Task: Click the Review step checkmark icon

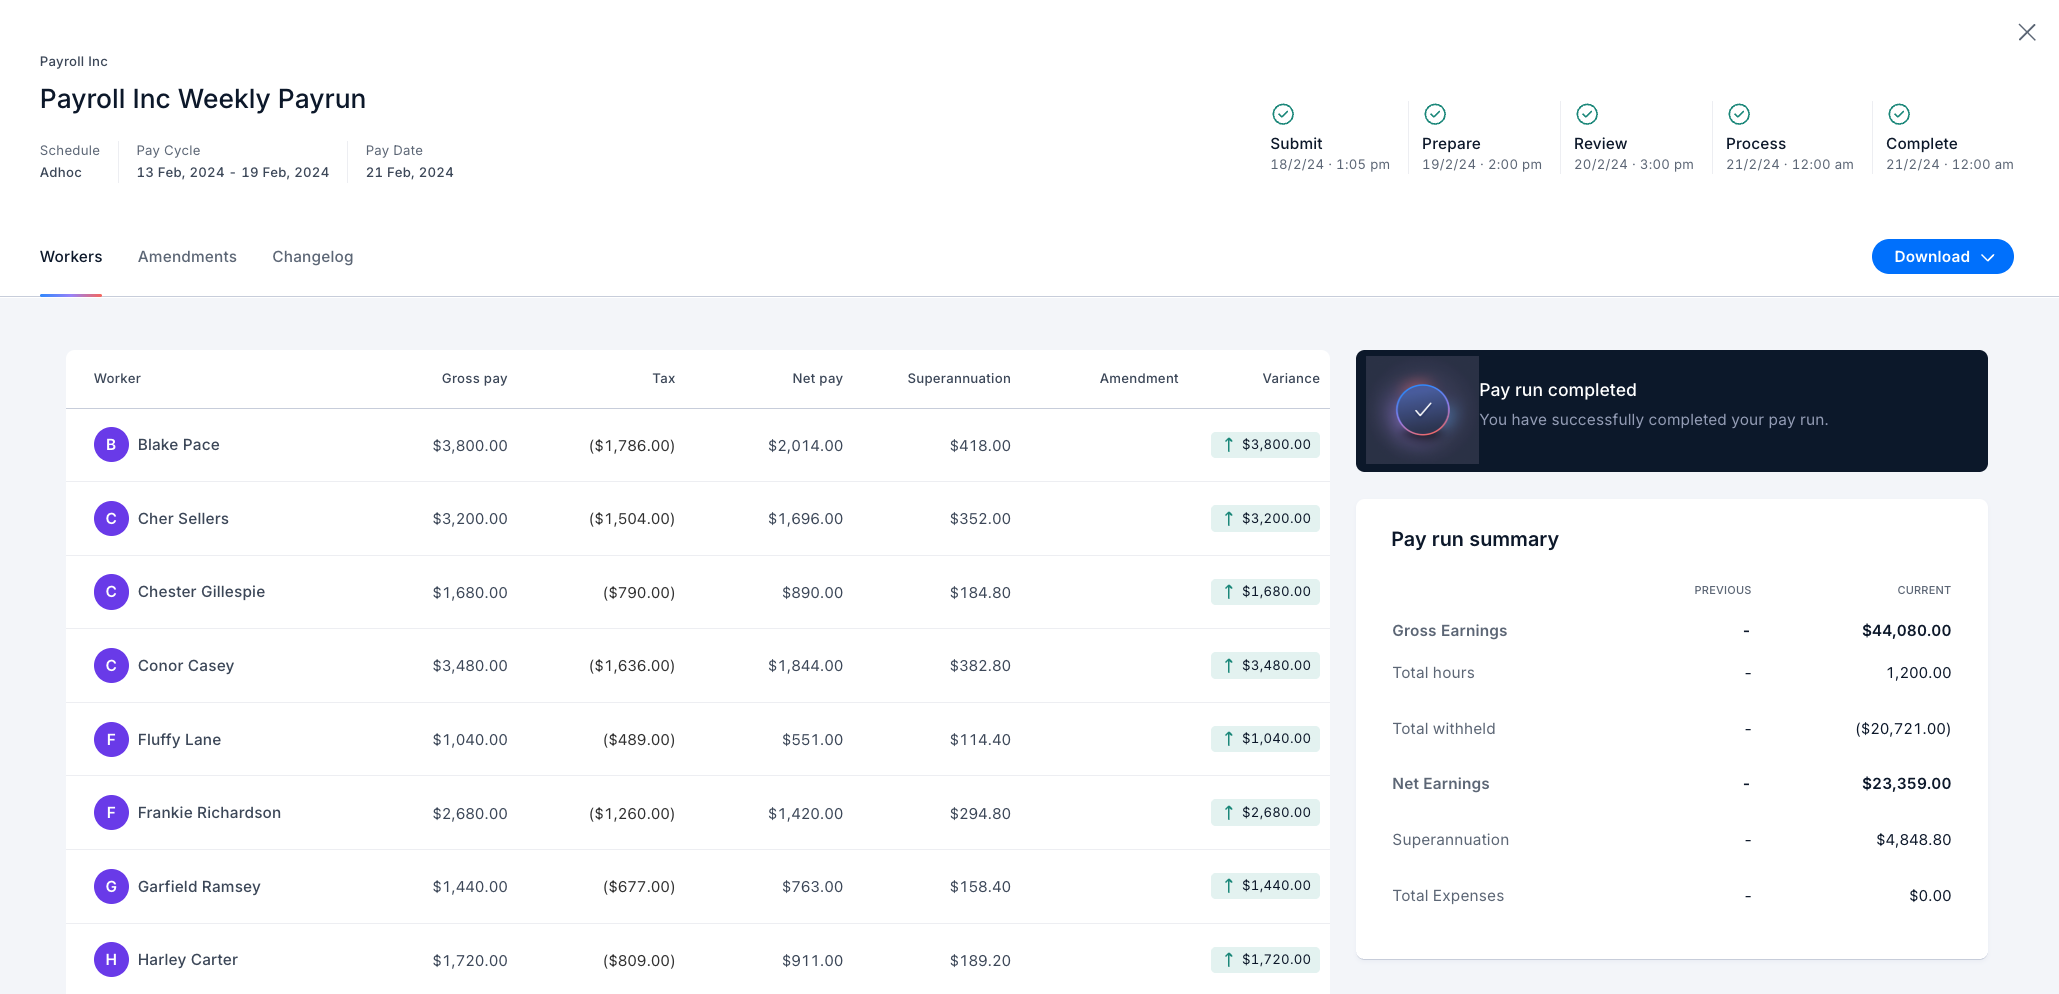Action: pos(1587,114)
